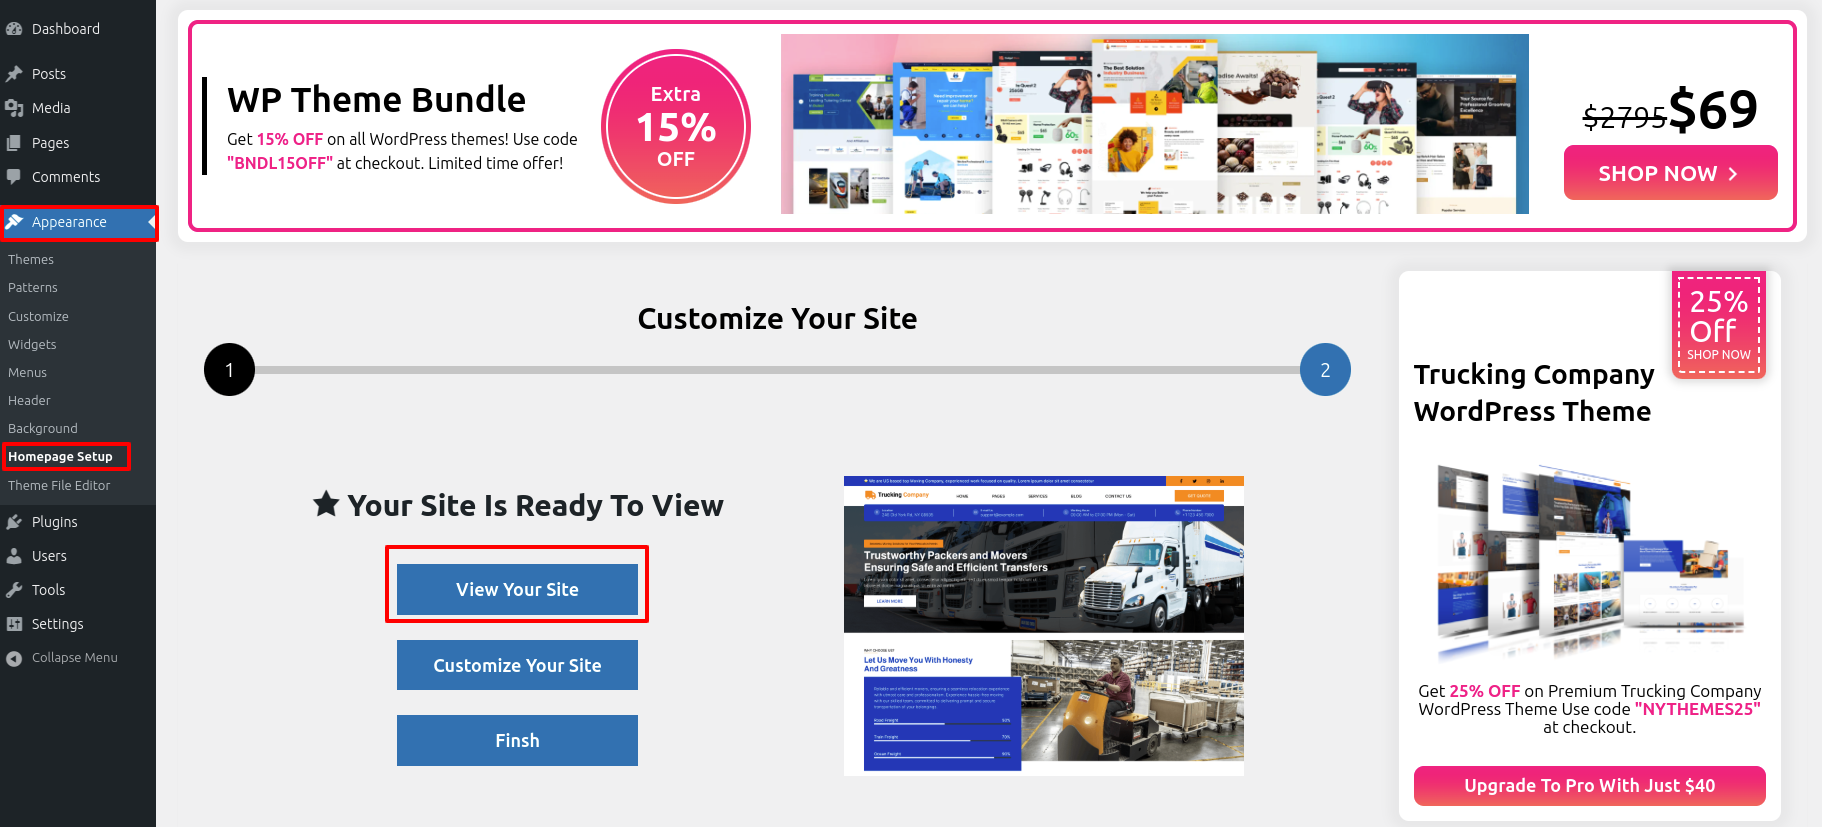The width and height of the screenshot is (1822, 827).
Task: Open the Customize submenu
Action: 38,316
